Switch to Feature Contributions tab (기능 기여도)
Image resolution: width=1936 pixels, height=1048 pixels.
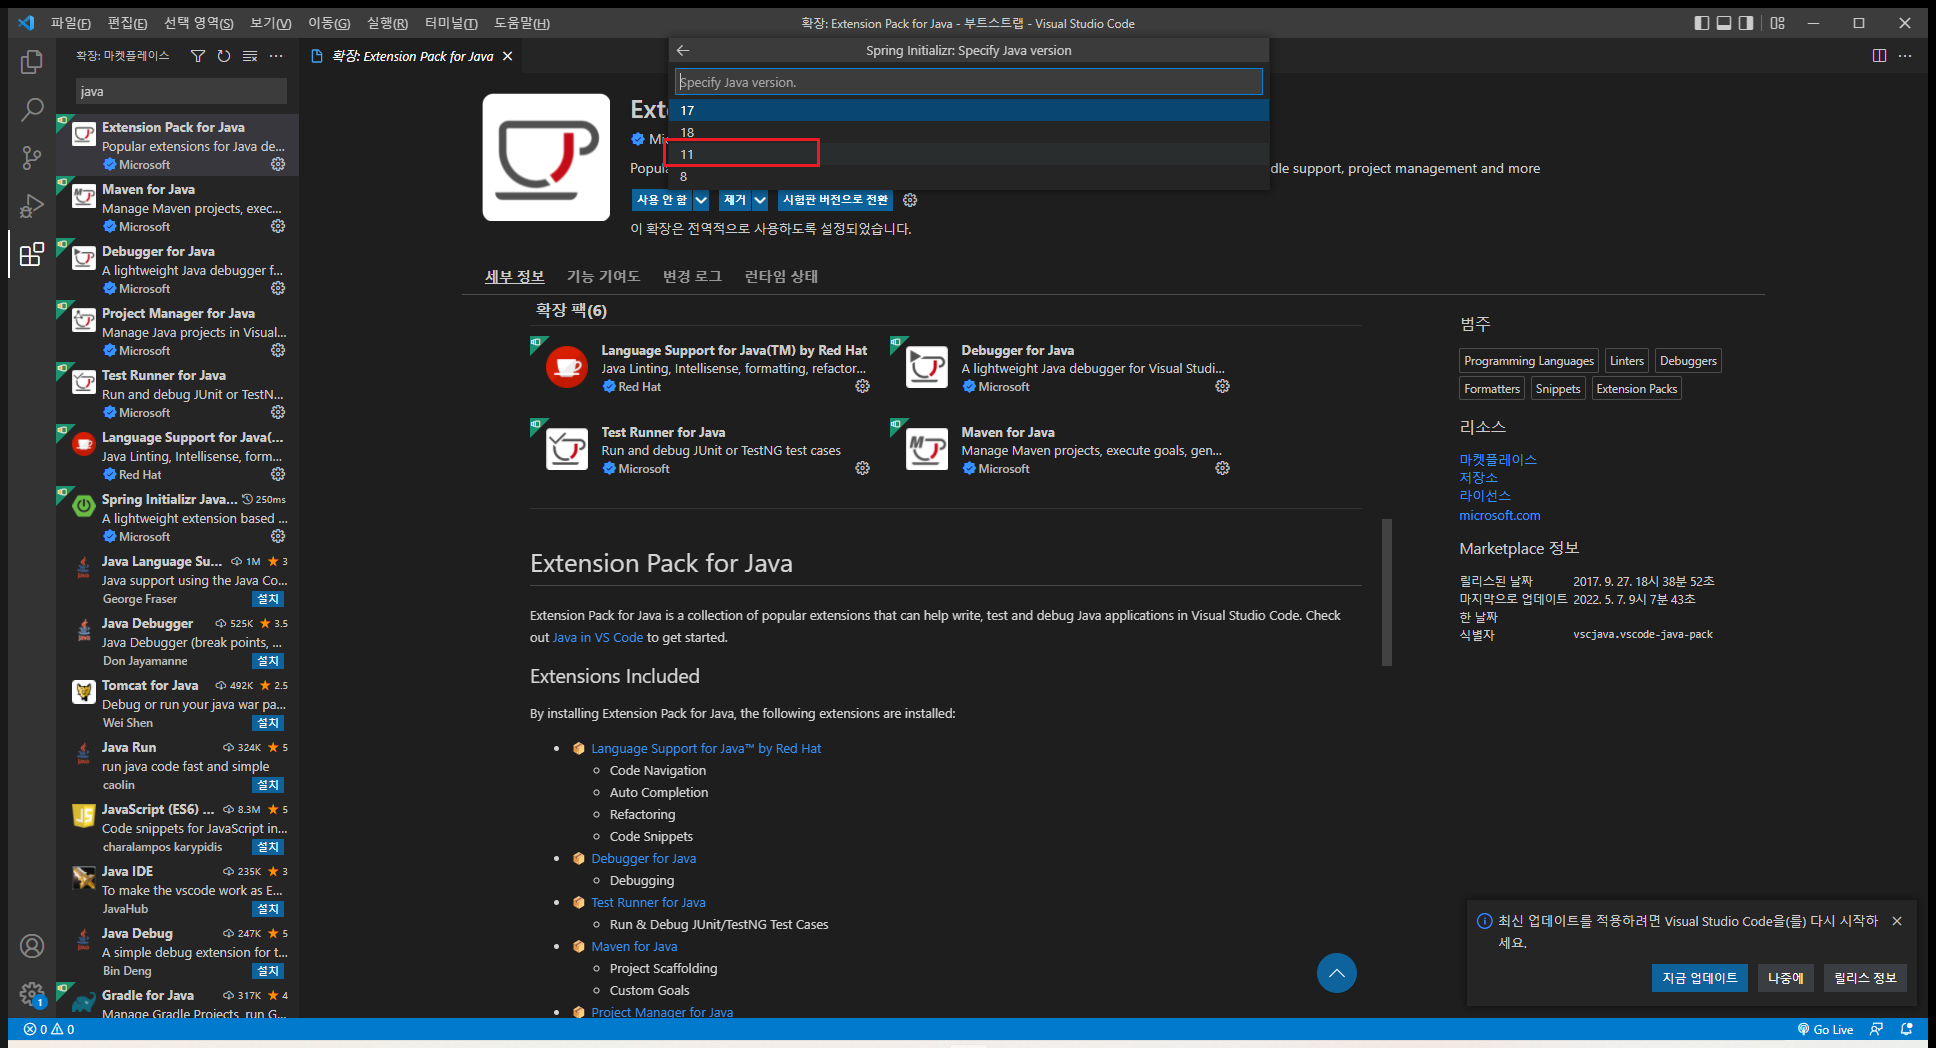click(603, 276)
